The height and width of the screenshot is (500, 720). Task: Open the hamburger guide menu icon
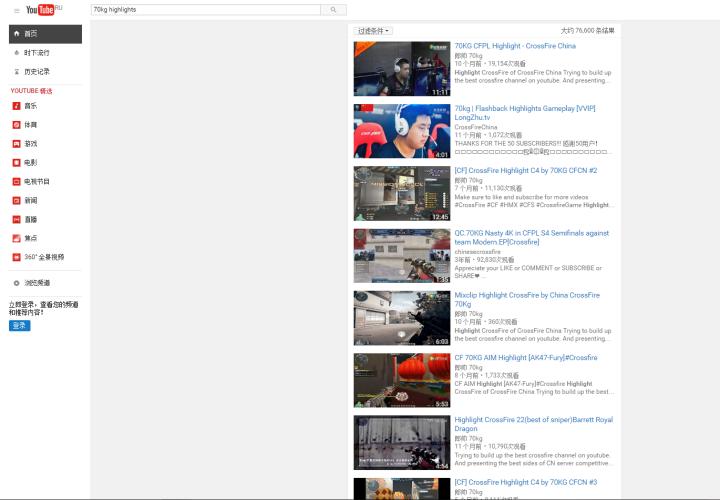[x=16, y=10]
